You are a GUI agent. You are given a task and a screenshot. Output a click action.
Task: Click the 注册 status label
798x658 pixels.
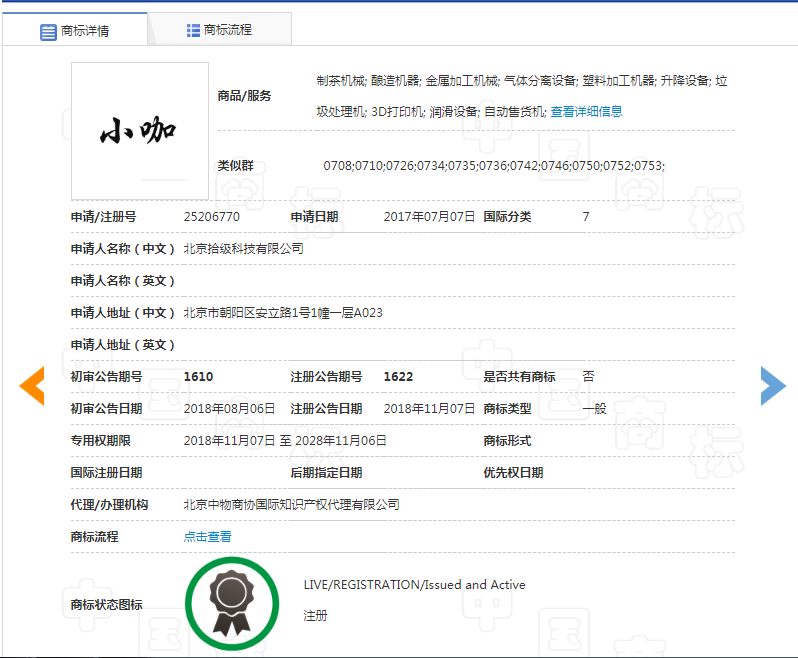[x=315, y=616]
